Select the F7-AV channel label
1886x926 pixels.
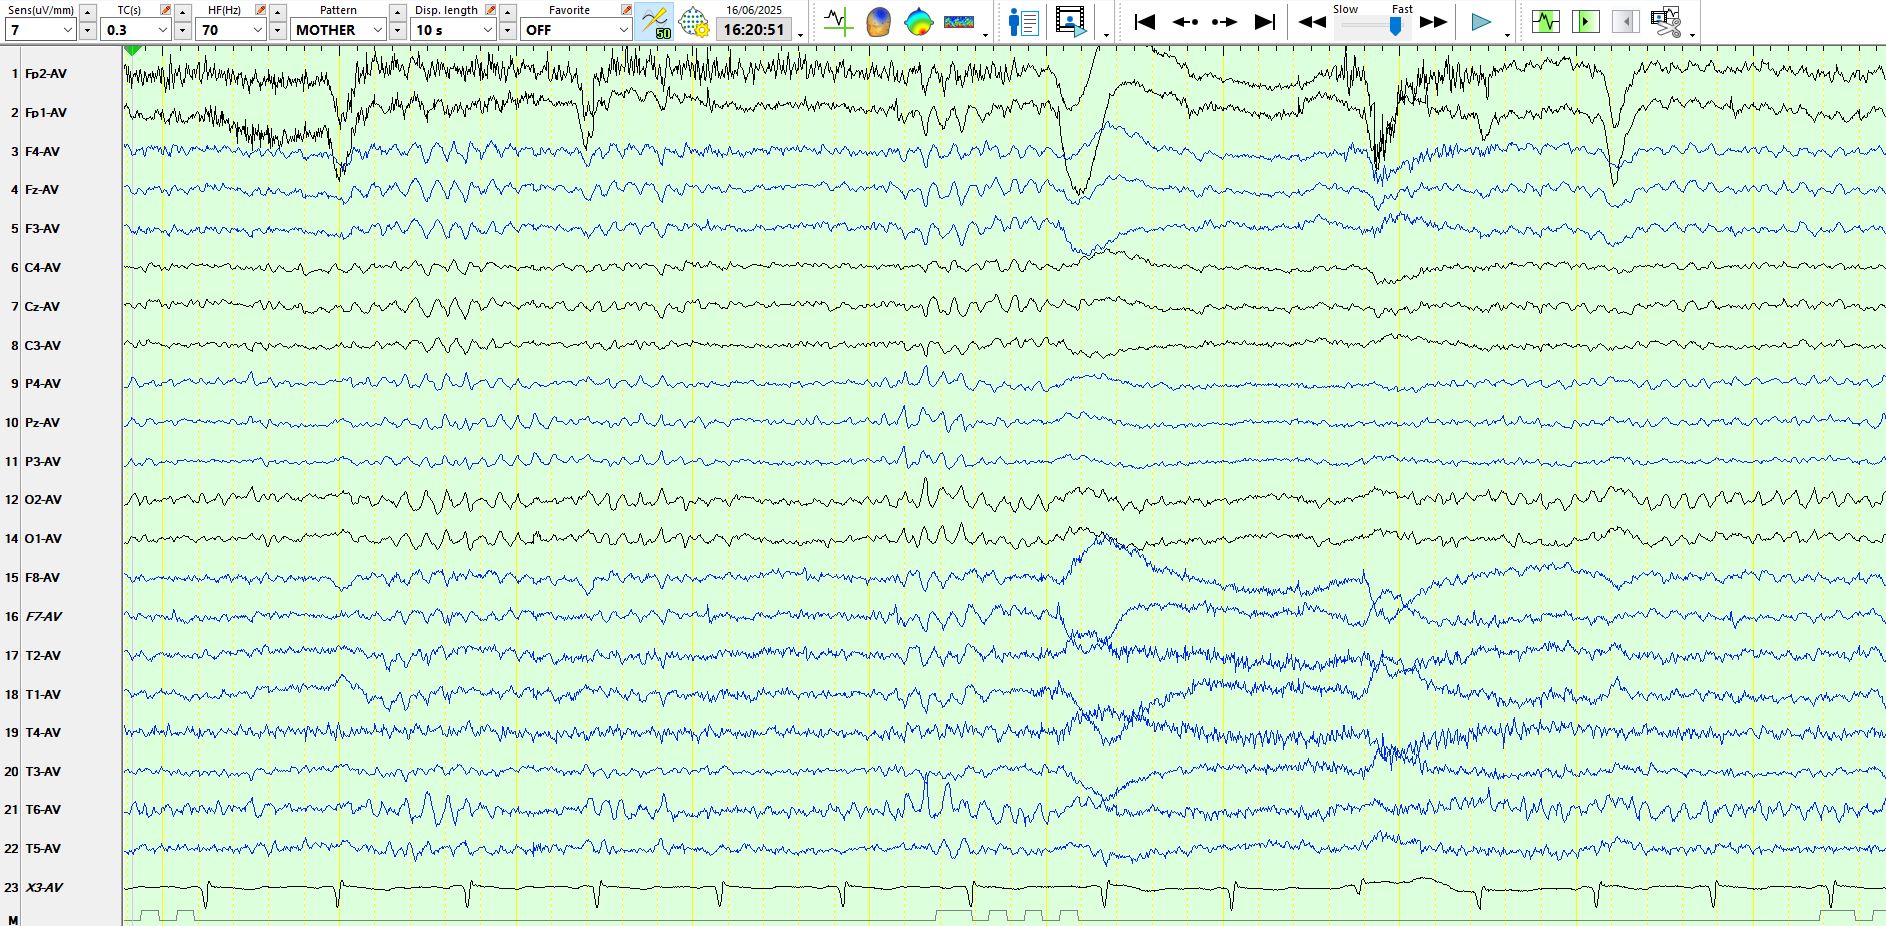pyautogui.click(x=44, y=617)
